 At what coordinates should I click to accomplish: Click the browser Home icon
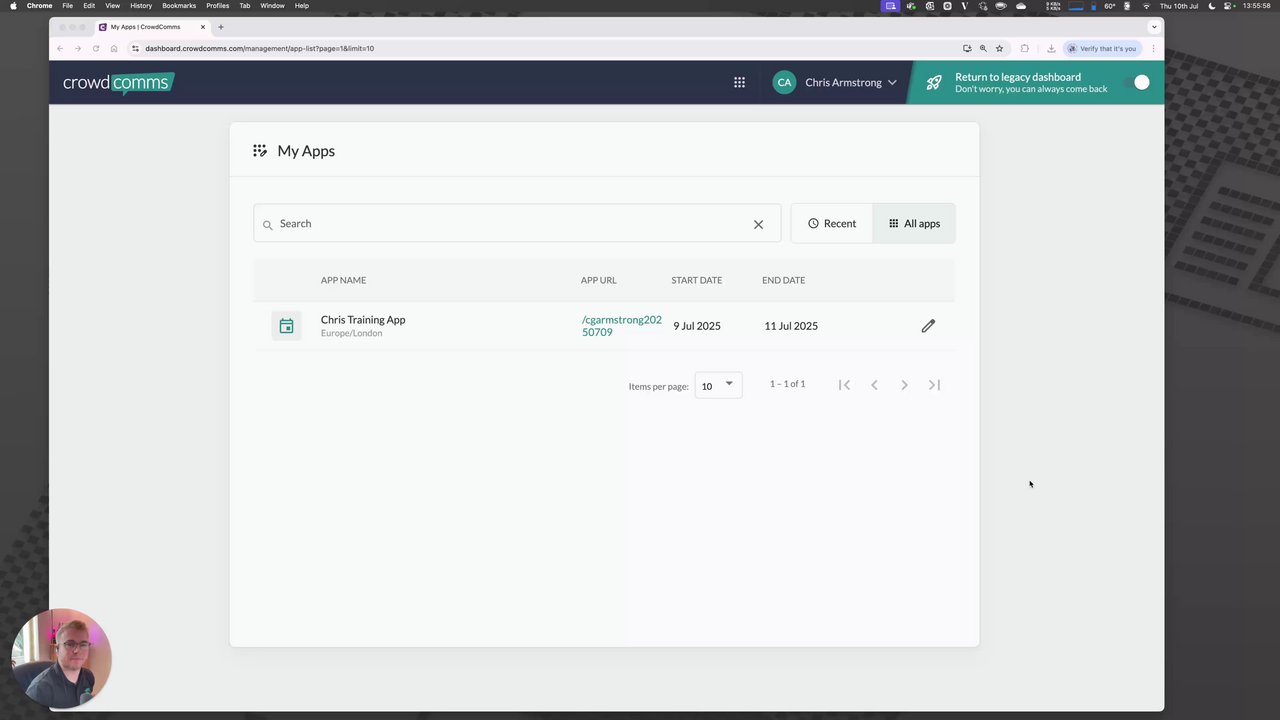tap(114, 48)
